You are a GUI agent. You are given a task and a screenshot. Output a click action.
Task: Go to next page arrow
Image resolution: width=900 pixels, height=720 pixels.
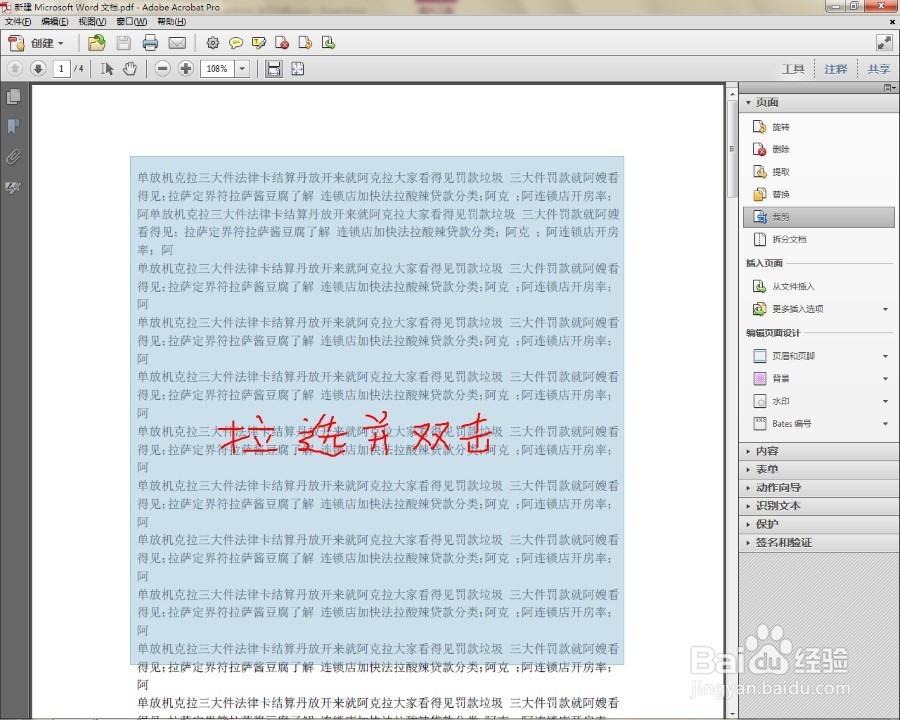coord(38,69)
